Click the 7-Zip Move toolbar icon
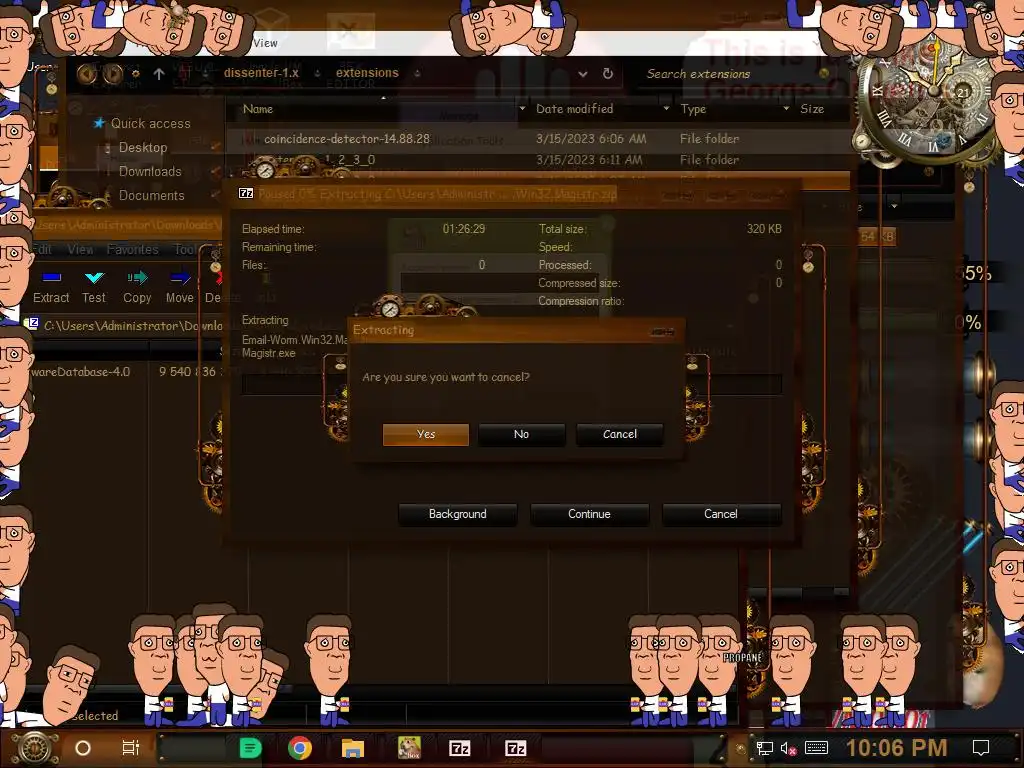 coord(180,278)
